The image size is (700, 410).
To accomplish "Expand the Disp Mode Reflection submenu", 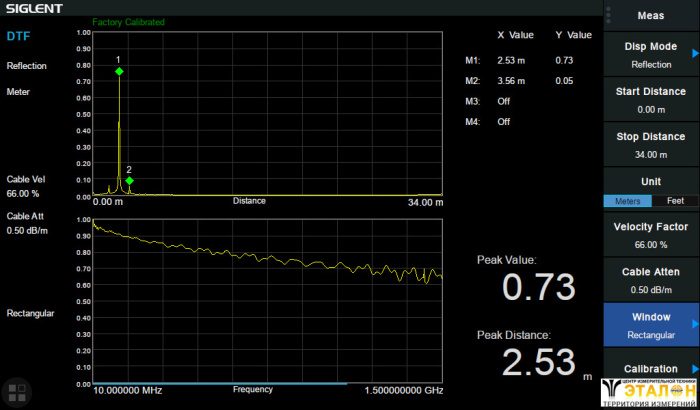I will (x=651, y=55).
